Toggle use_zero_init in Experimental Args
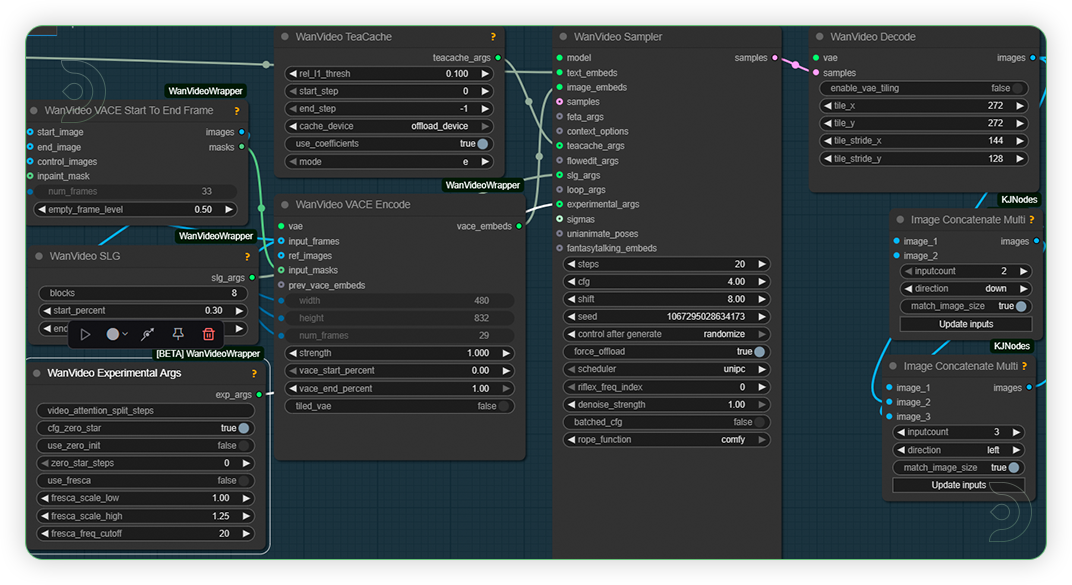The height and width of the screenshot is (585, 1072). (145, 446)
